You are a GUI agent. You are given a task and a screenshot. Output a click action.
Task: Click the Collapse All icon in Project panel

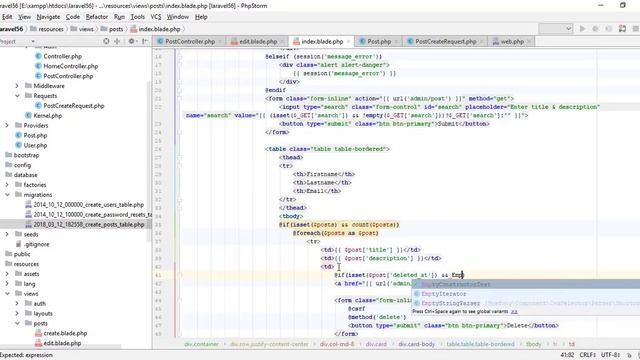click(x=117, y=41)
